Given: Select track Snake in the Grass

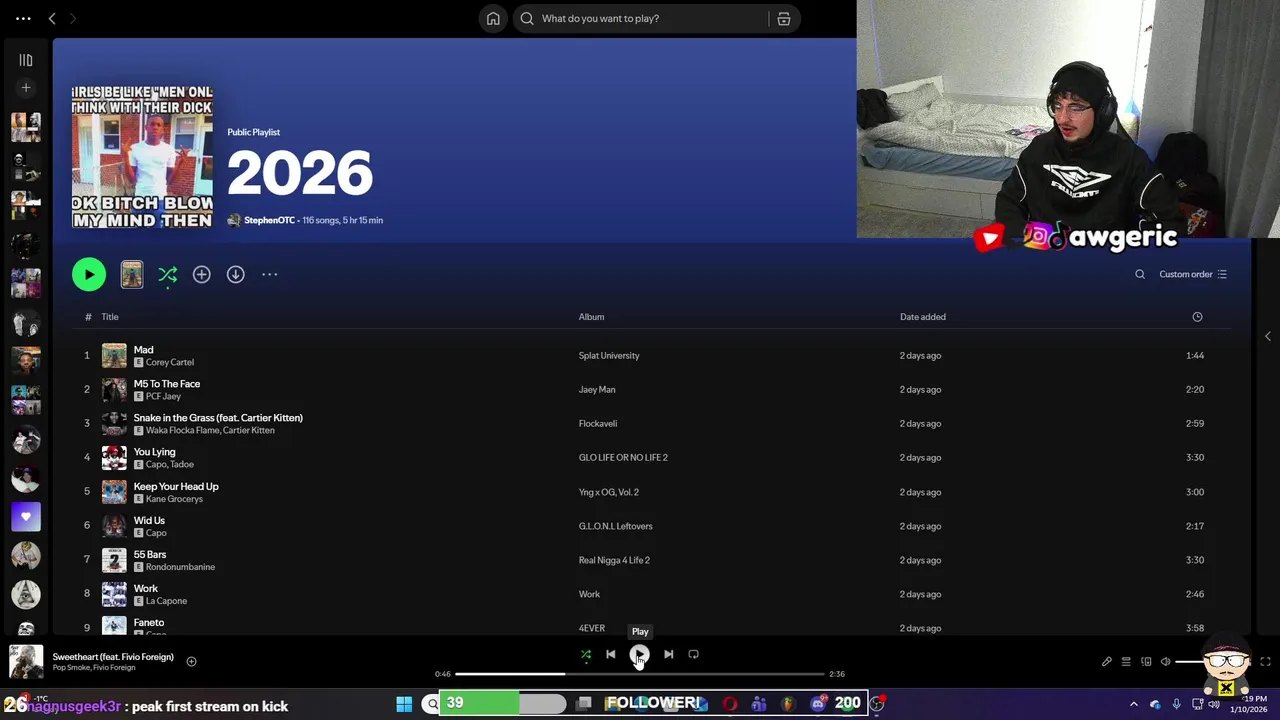Looking at the screenshot, I should (x=218, y=418).
